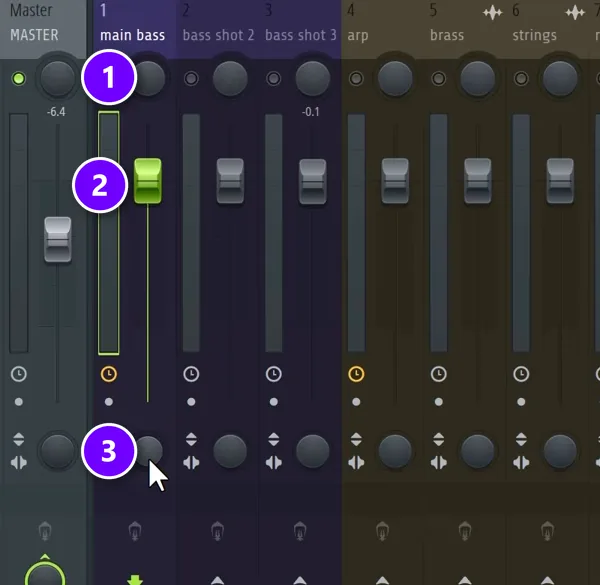This screenshot has height=585, width=600.
Task: Open the Master track latency clock
Action: [19, 374]
